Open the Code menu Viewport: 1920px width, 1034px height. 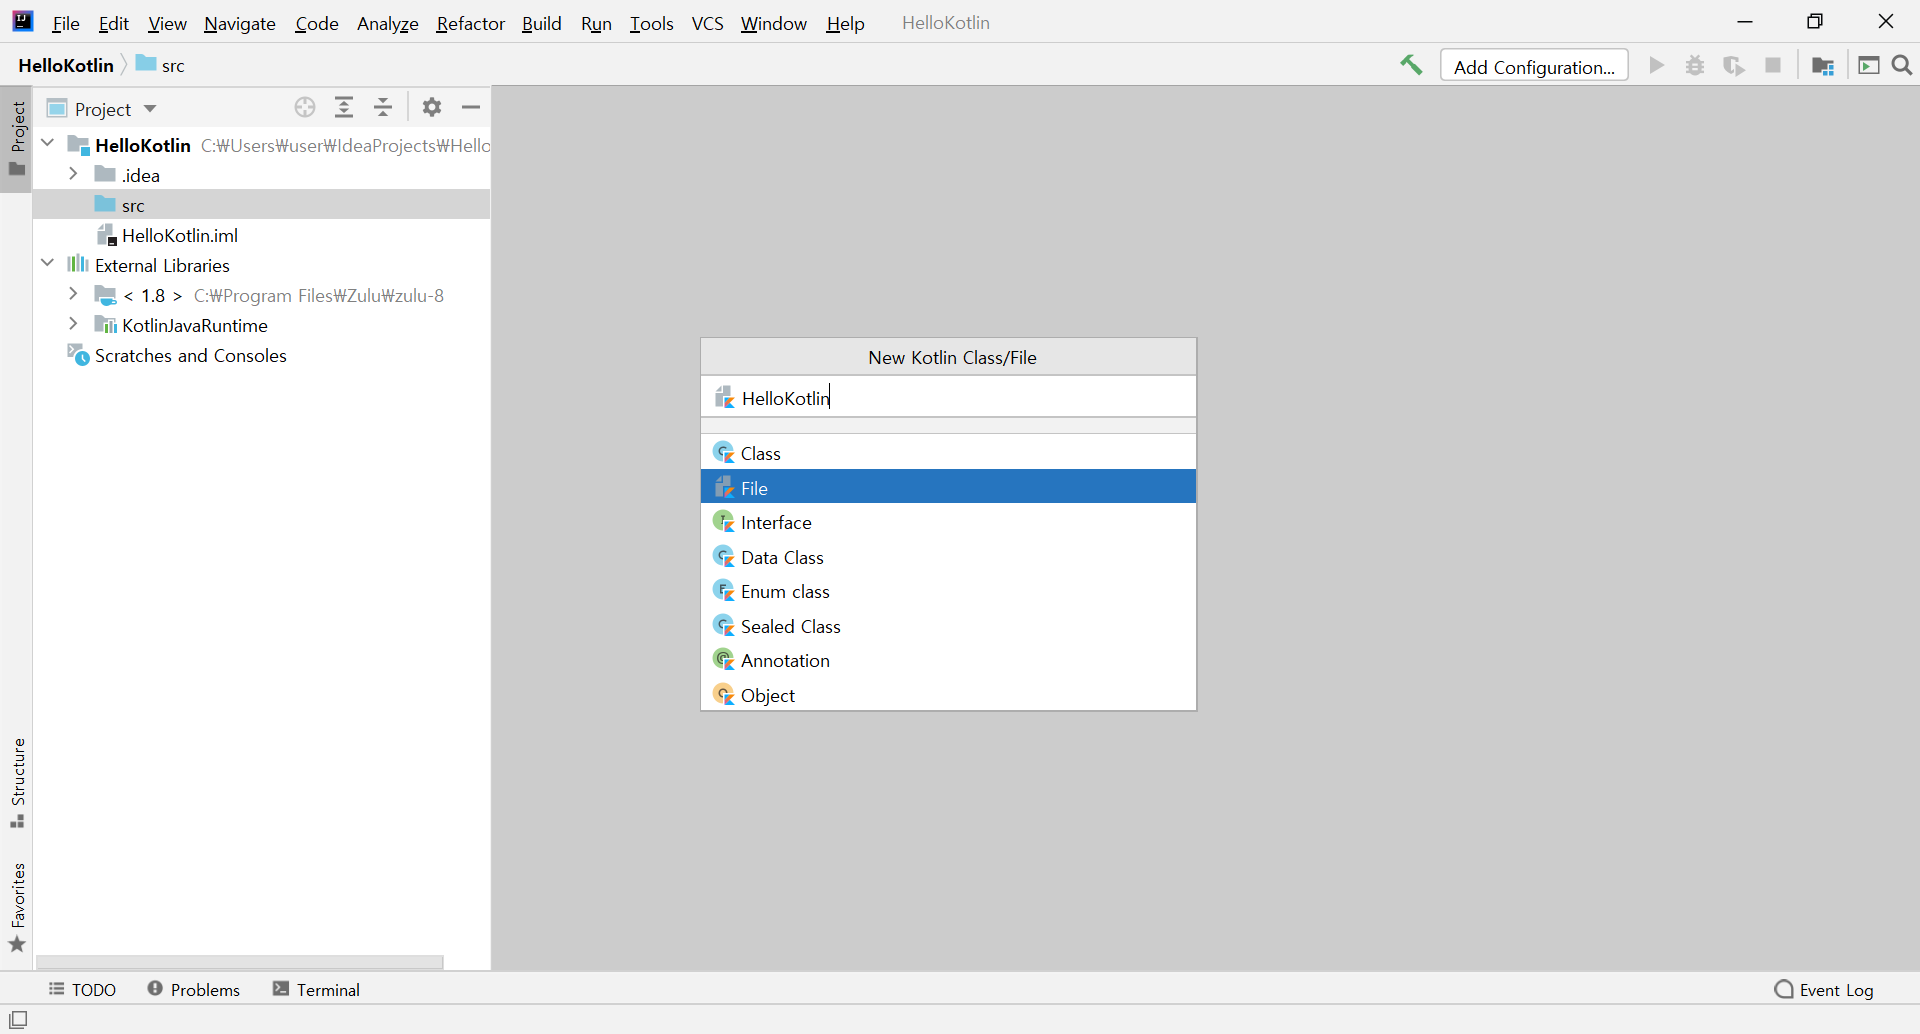317,23
